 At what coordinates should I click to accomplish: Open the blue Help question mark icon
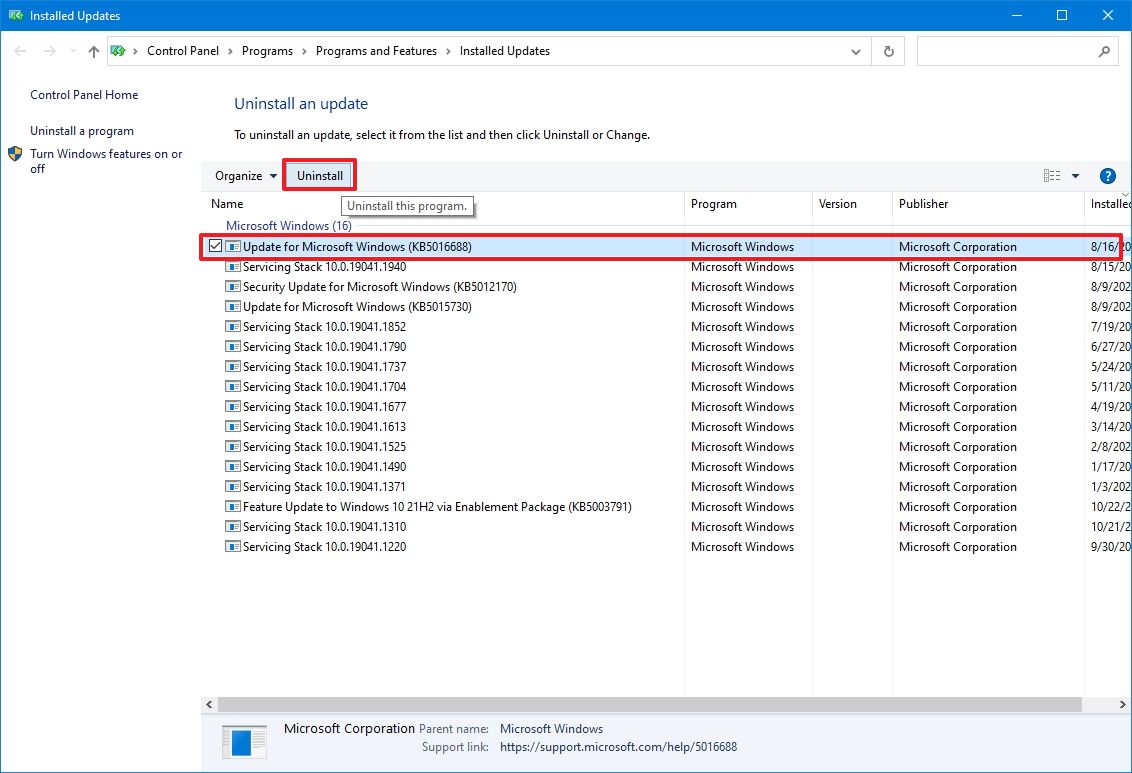point(1107,175)
